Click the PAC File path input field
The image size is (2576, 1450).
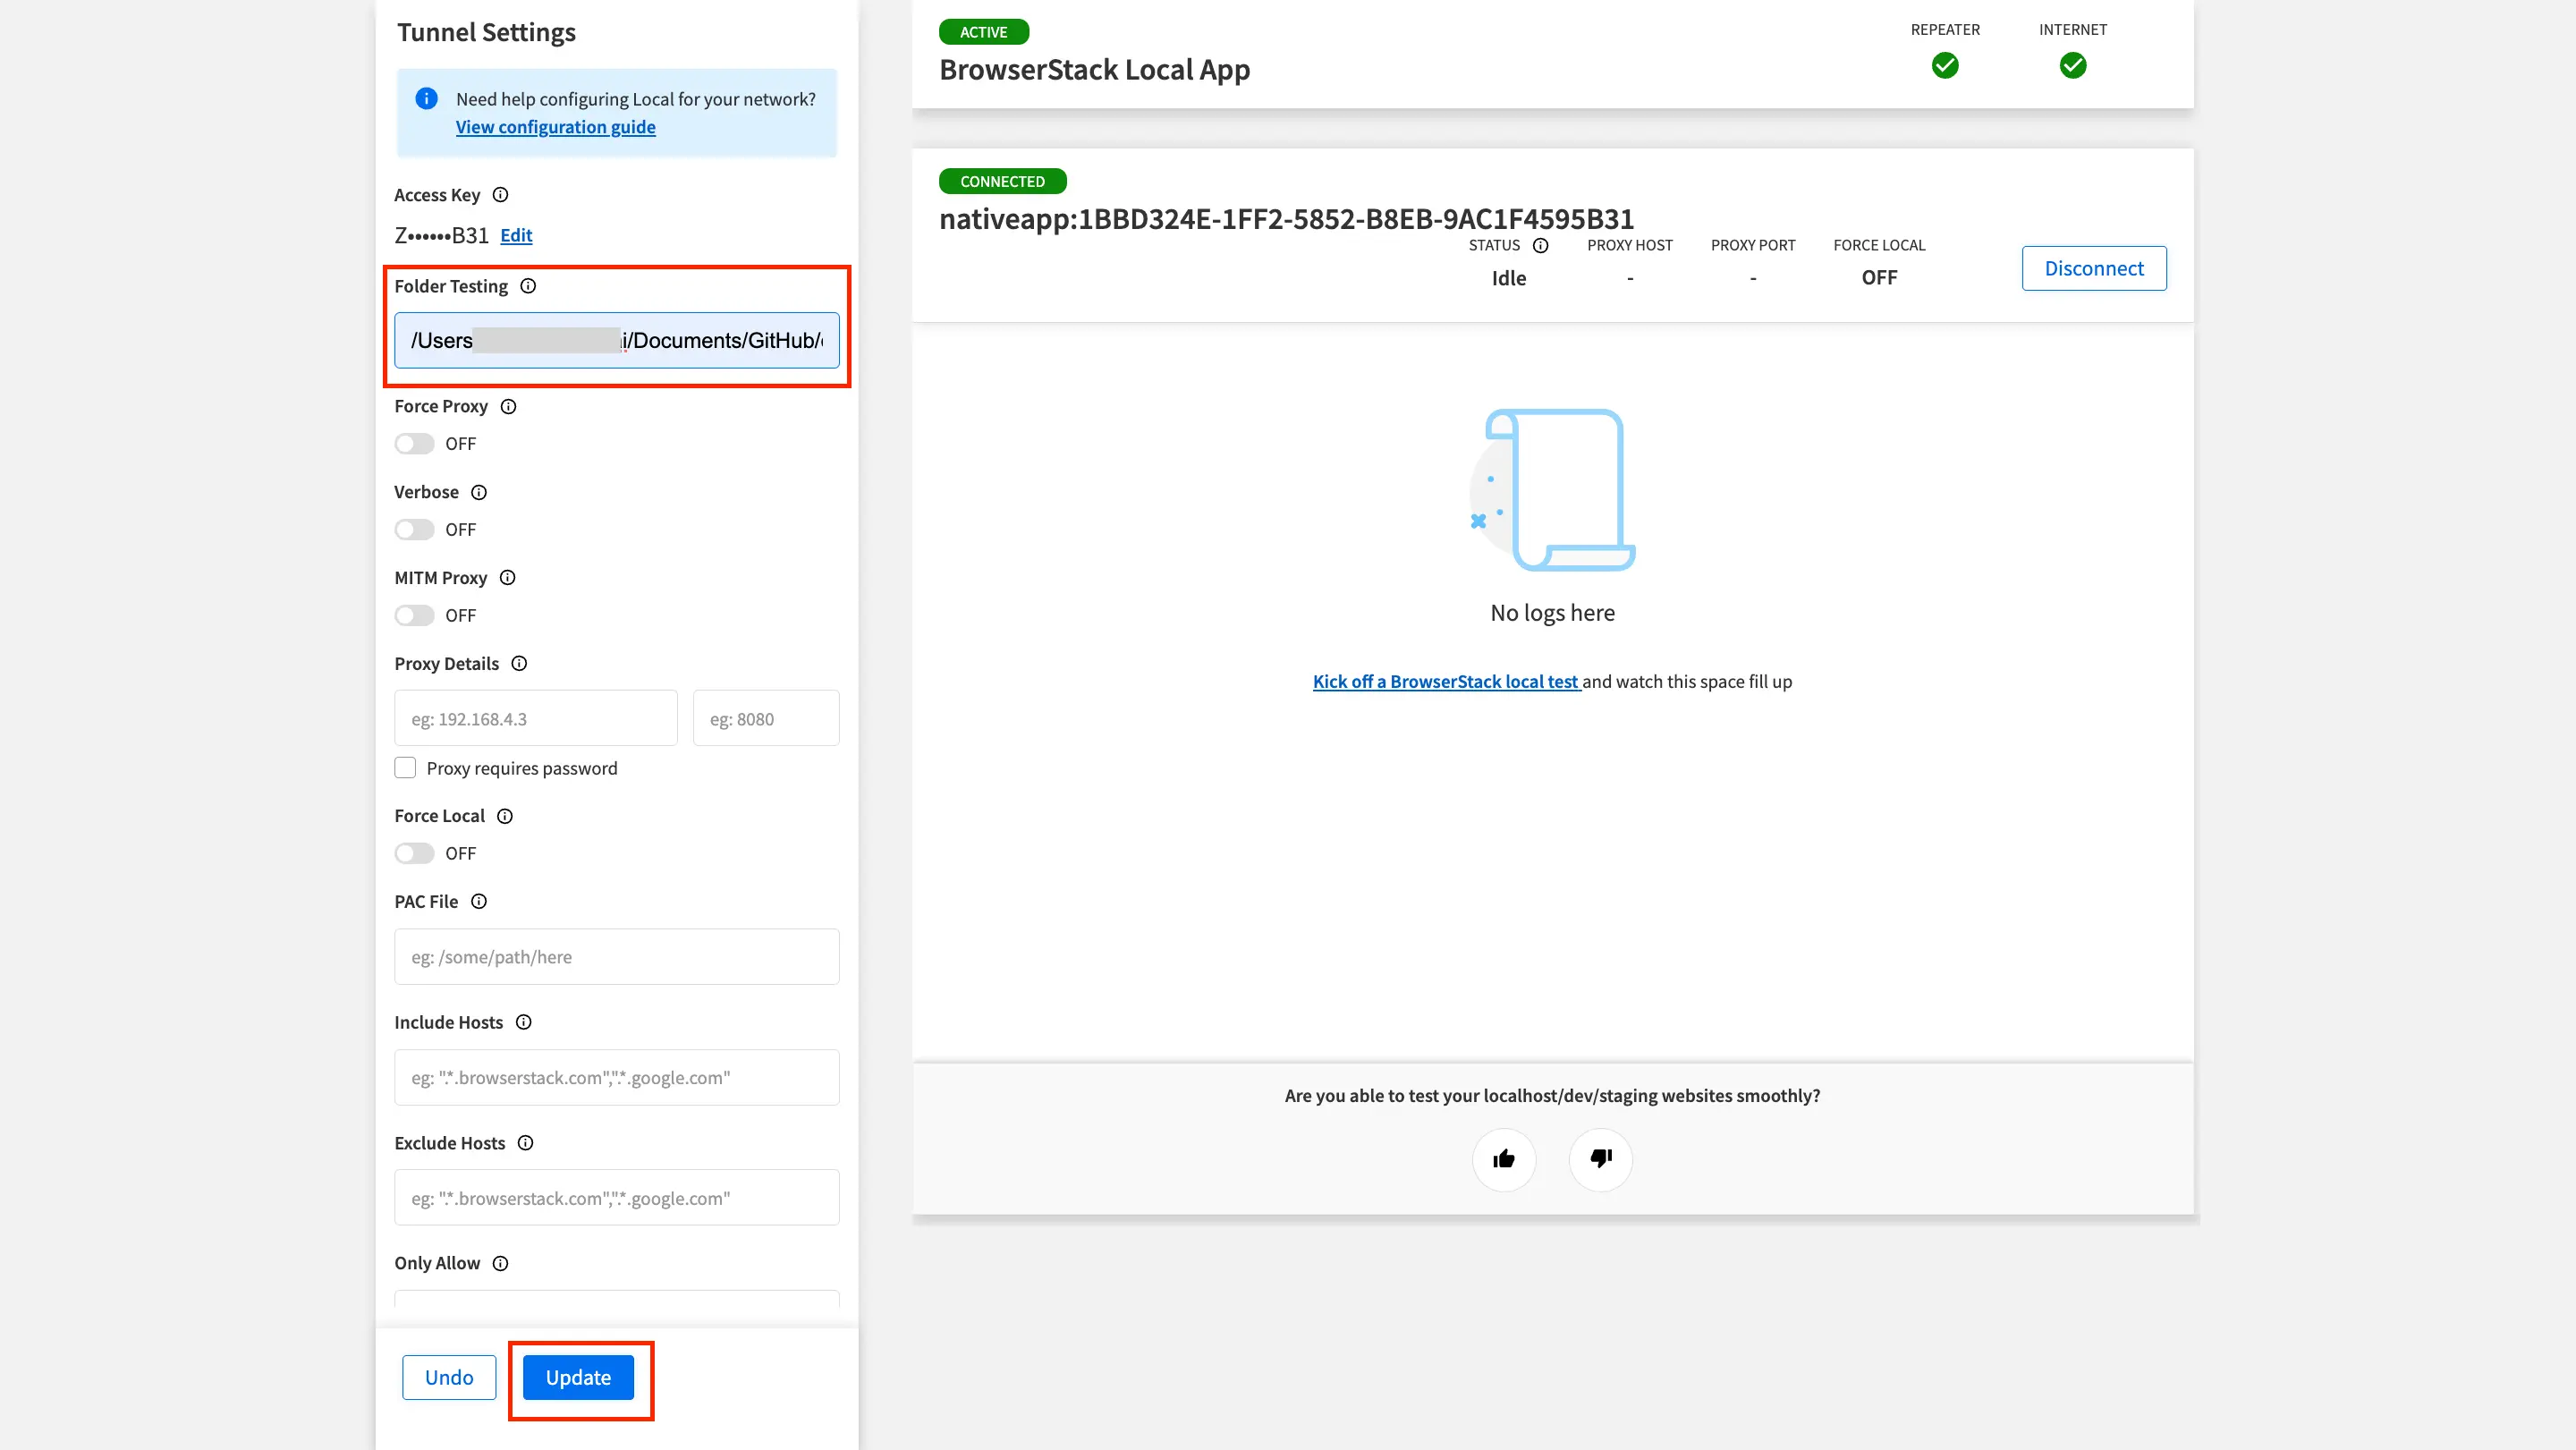[616, 957]
